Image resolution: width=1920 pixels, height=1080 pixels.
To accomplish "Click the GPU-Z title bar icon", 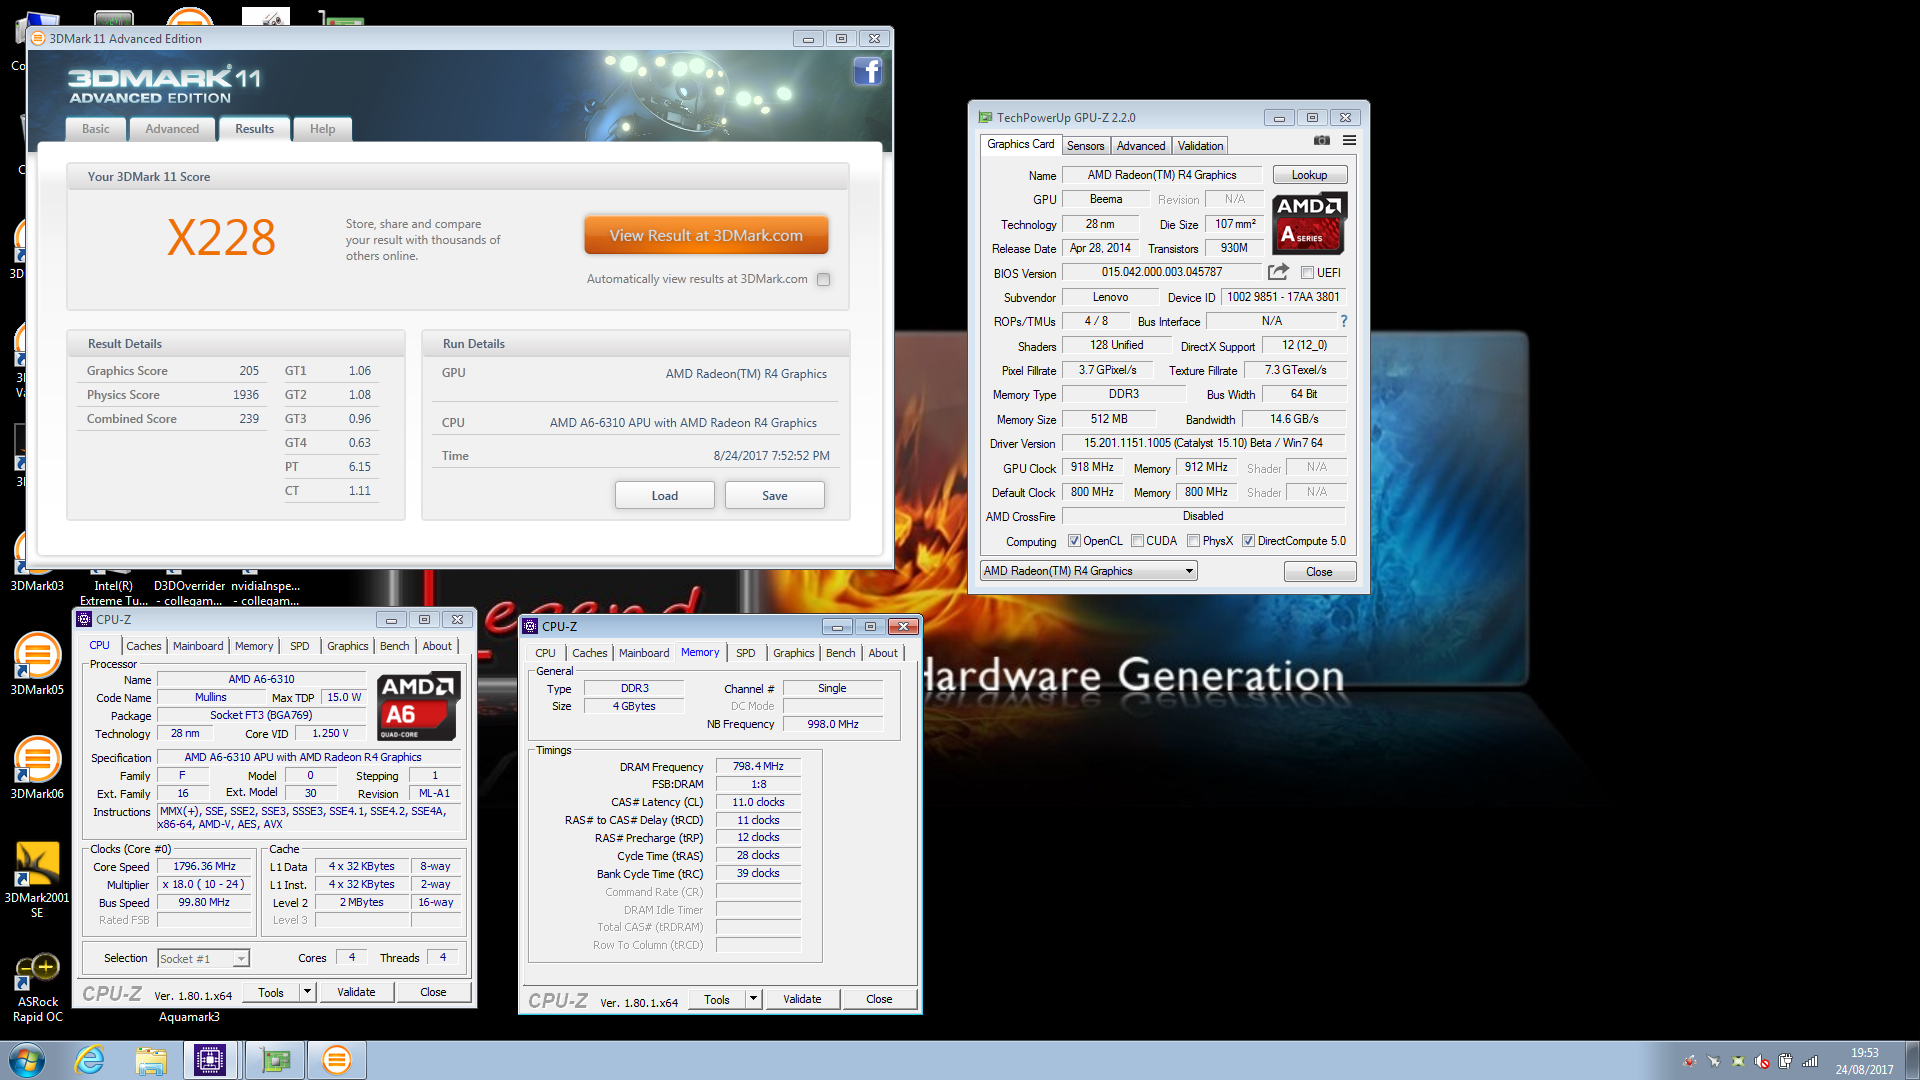I will [x=985, y=117].
